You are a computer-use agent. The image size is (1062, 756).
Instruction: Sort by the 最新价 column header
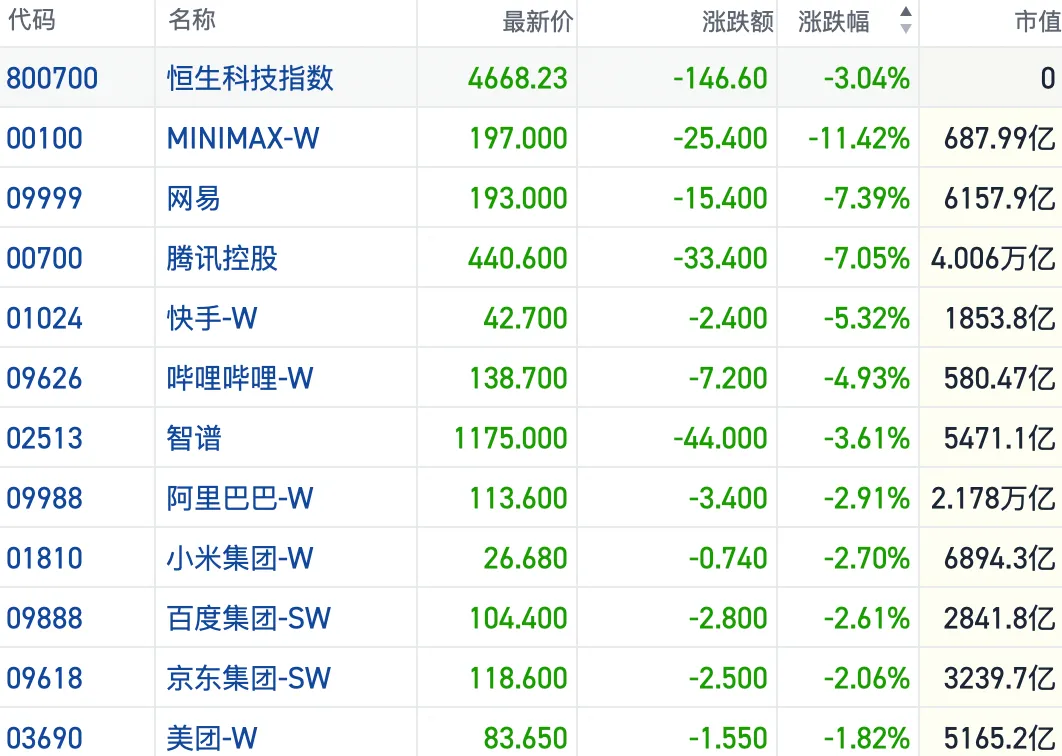(x=538, y=22)
